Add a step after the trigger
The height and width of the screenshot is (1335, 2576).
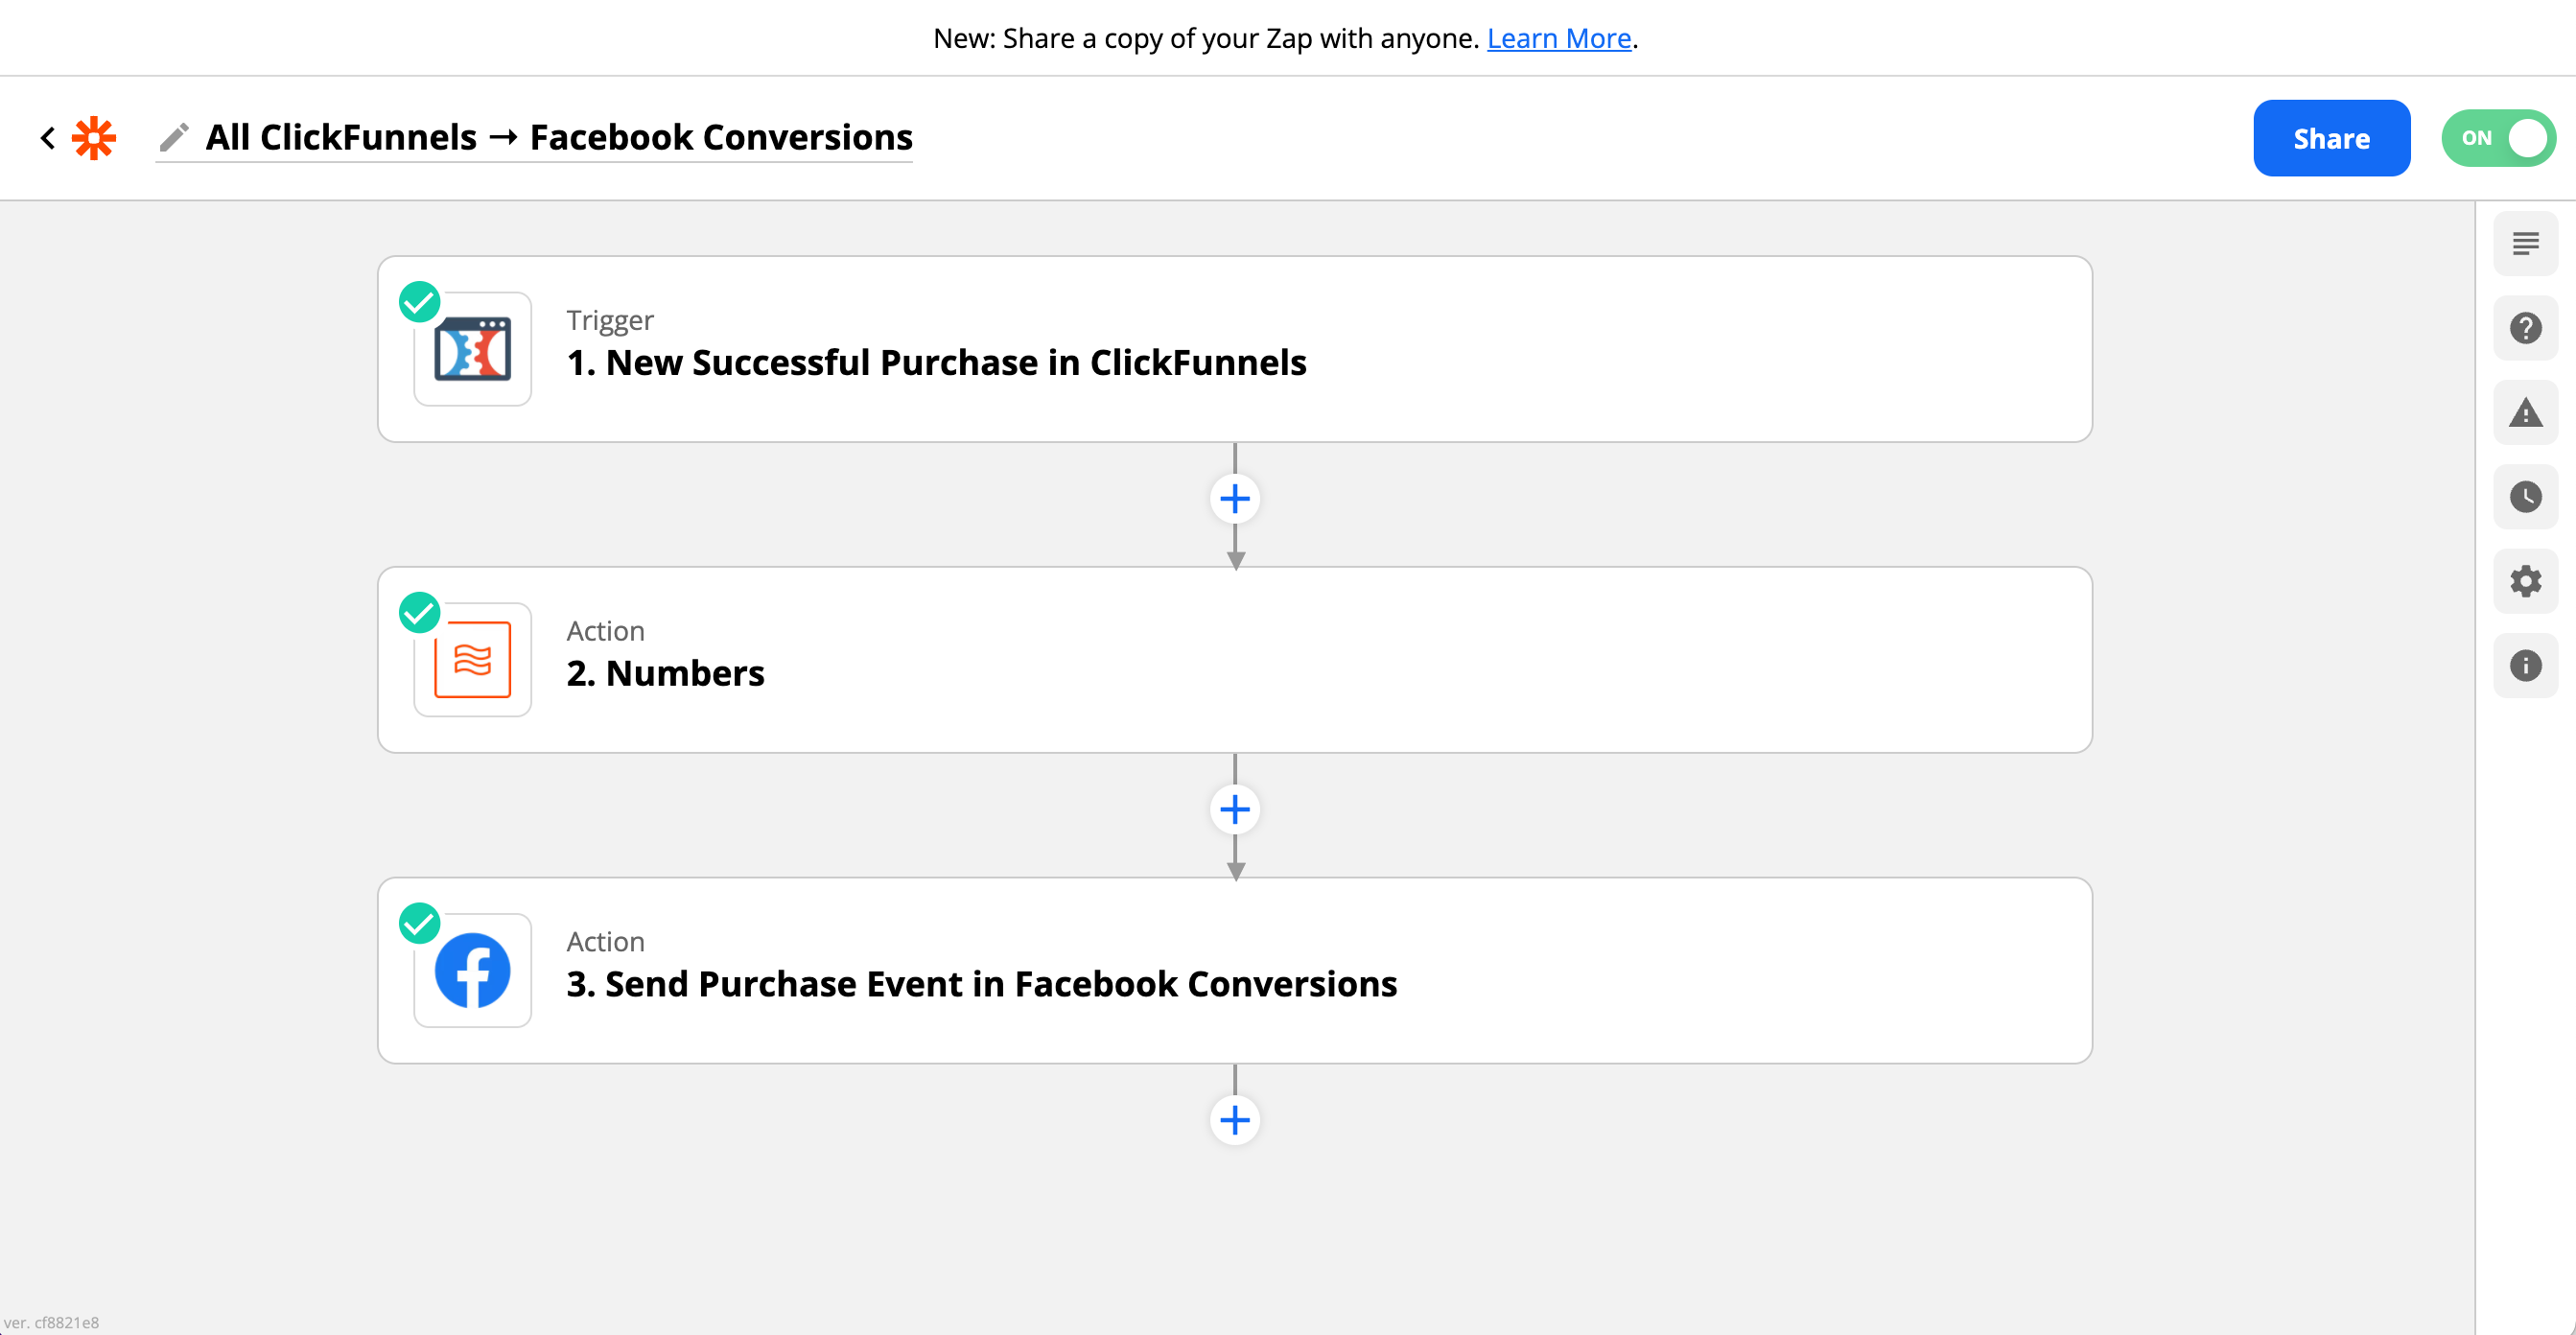click(1235, 499)
